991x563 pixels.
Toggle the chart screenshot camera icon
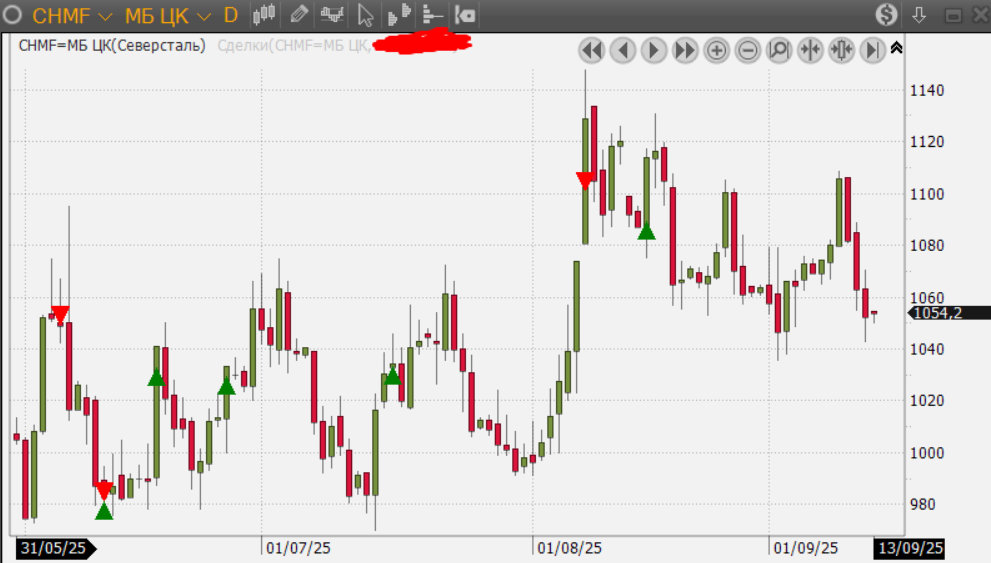(x=465, y=15)
